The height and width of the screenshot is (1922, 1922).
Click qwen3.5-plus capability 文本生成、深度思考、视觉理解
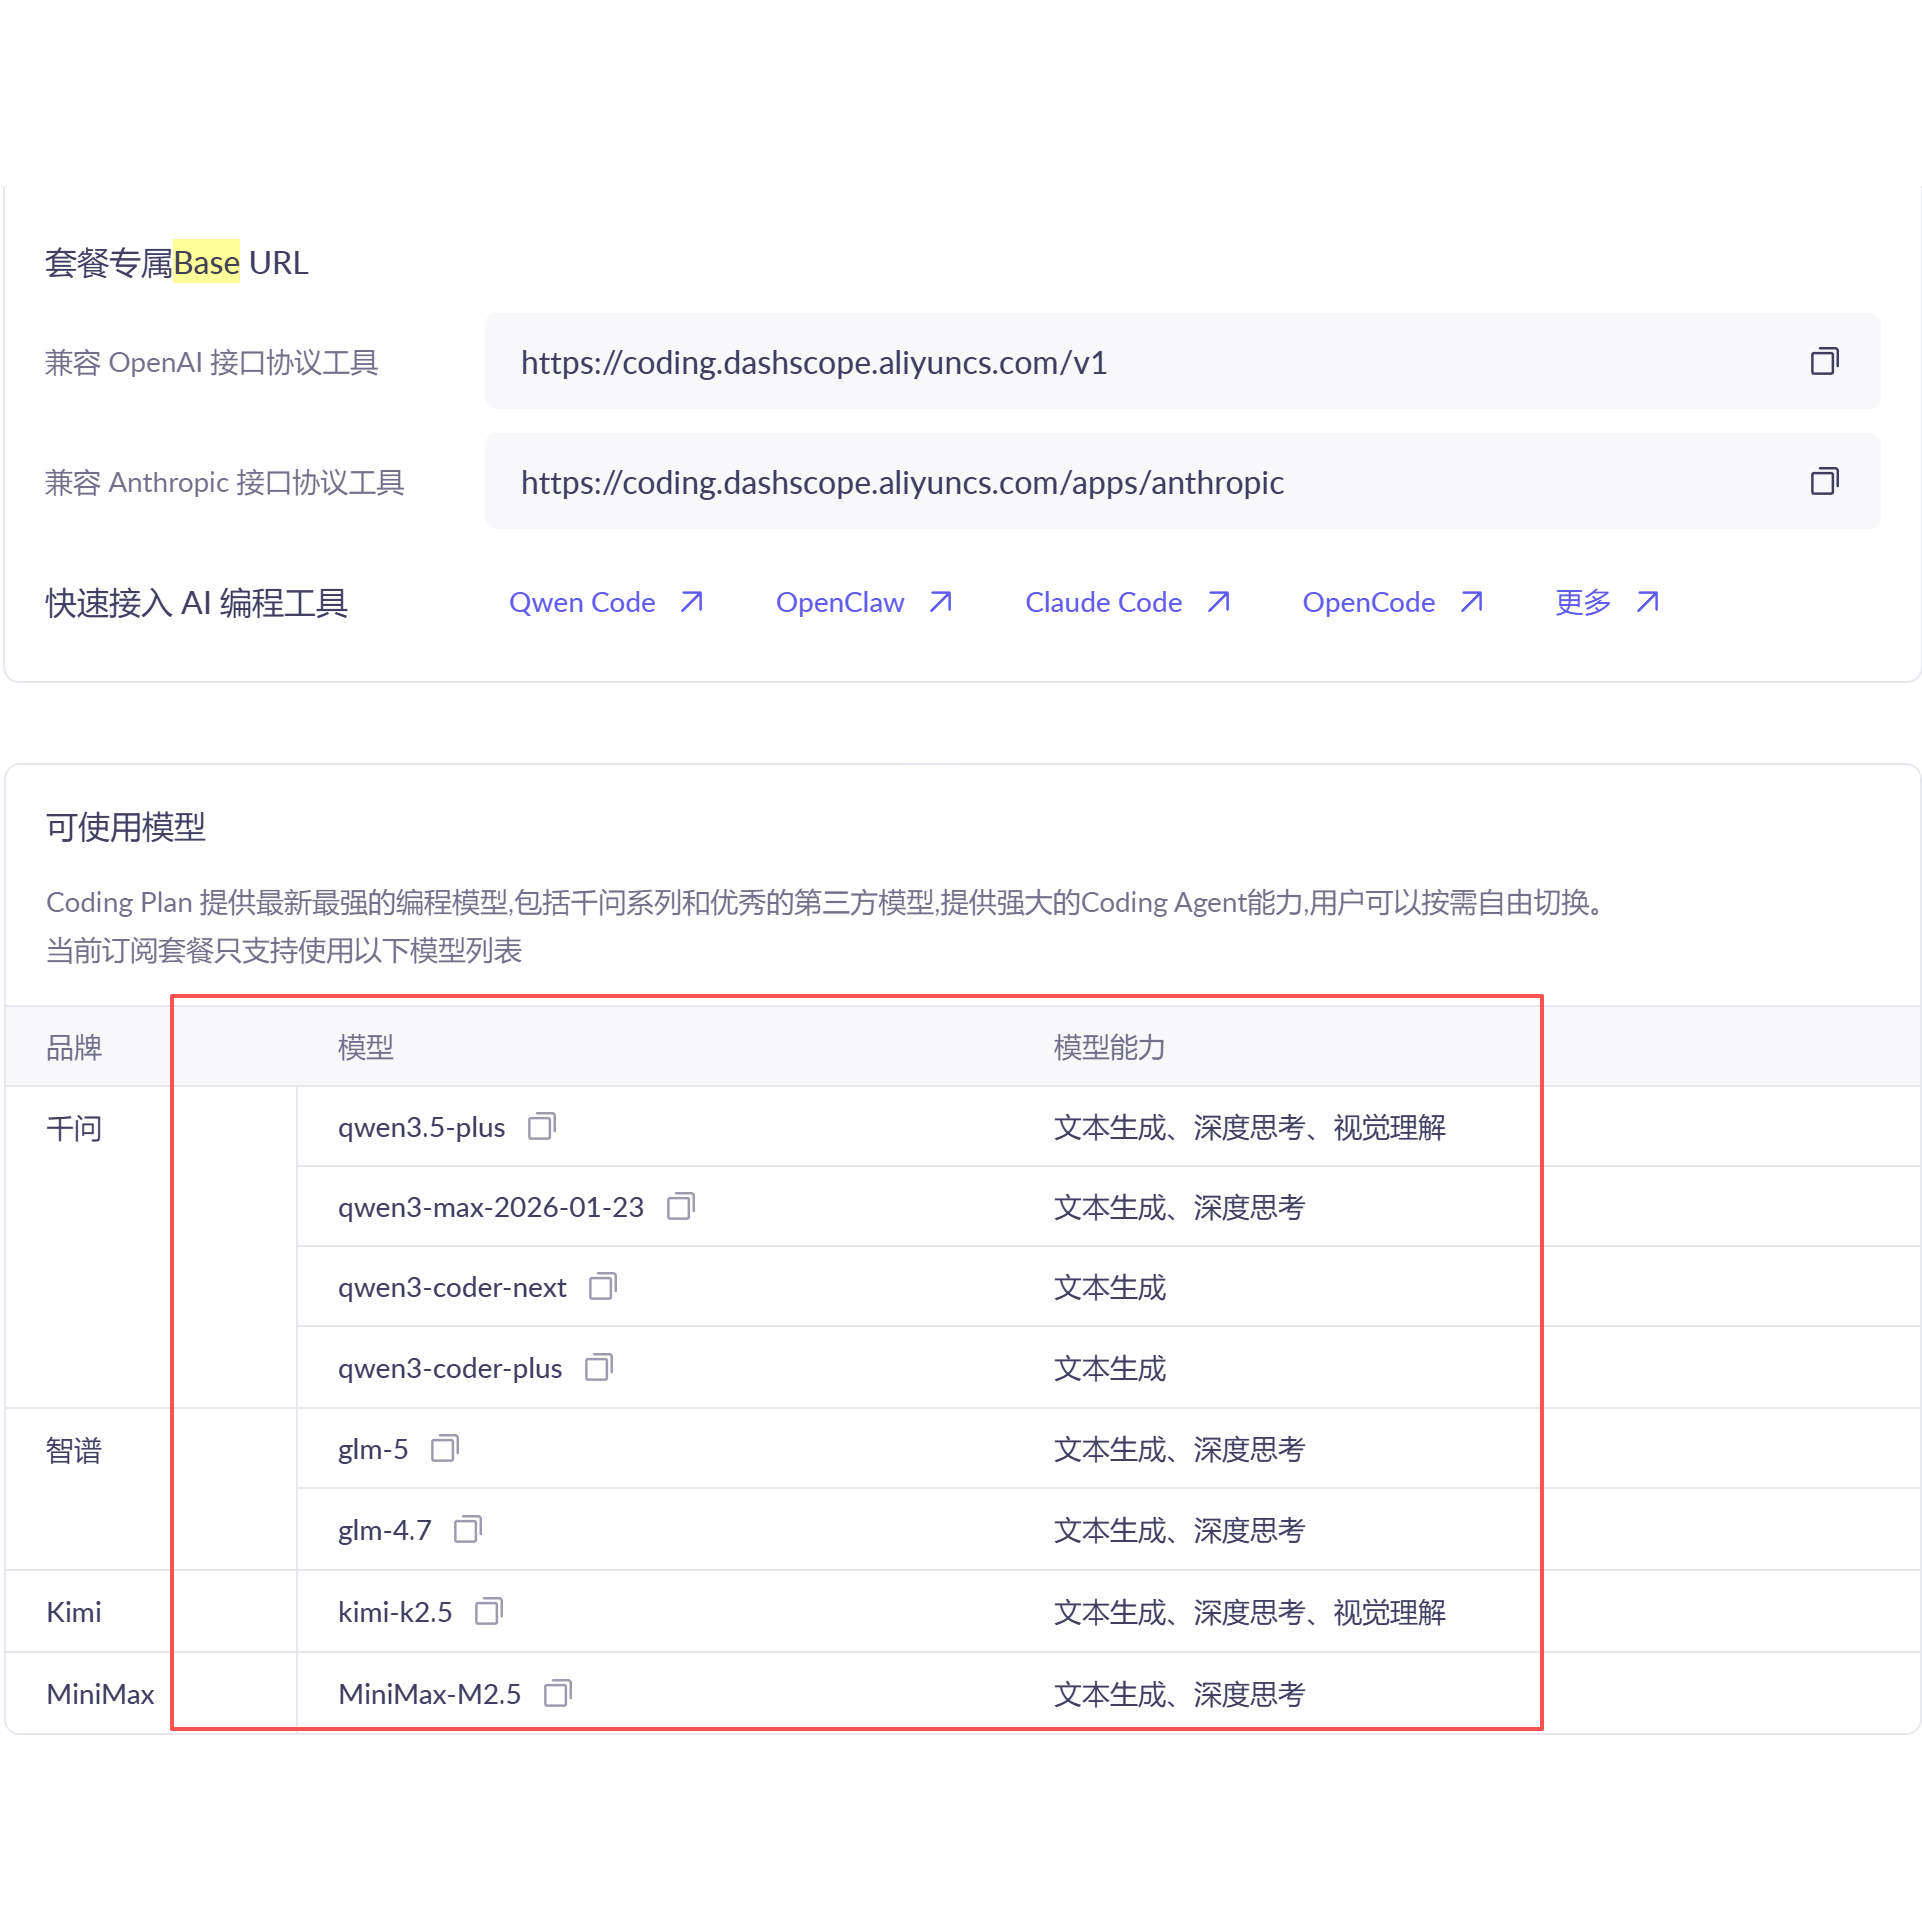[x=1250, y=1127]
